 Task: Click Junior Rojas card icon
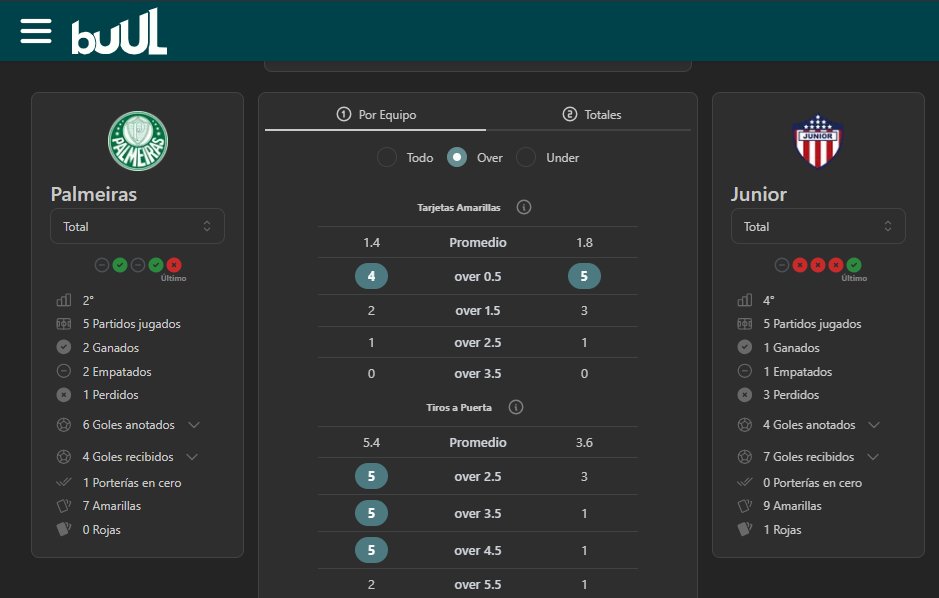744,529
